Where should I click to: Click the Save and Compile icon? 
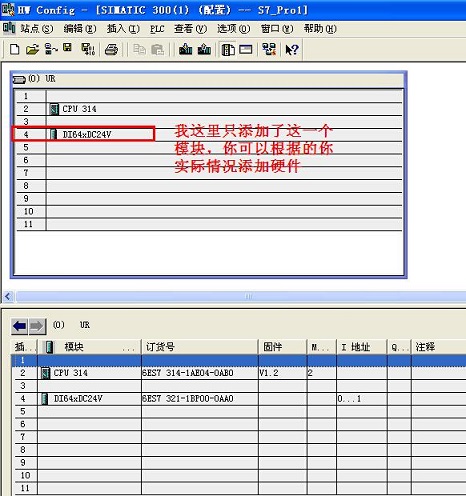coord(88,49)
